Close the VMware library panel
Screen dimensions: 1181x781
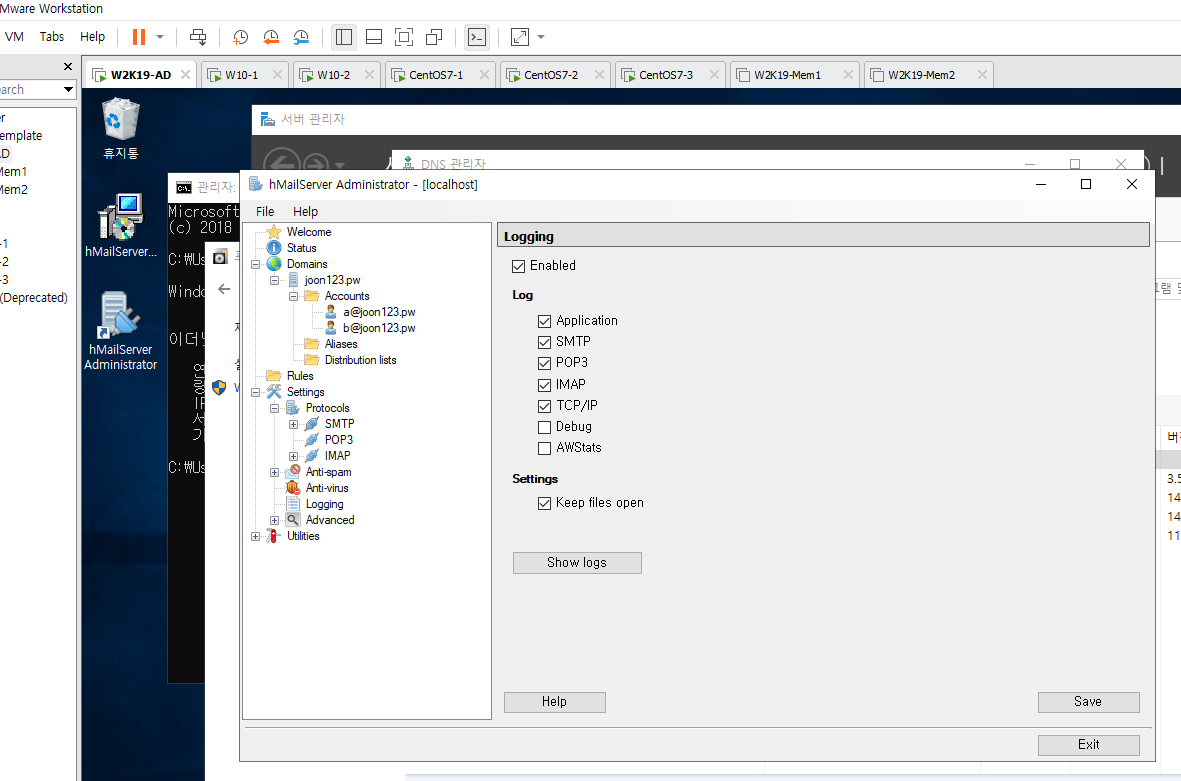click(x=68, y=67)
